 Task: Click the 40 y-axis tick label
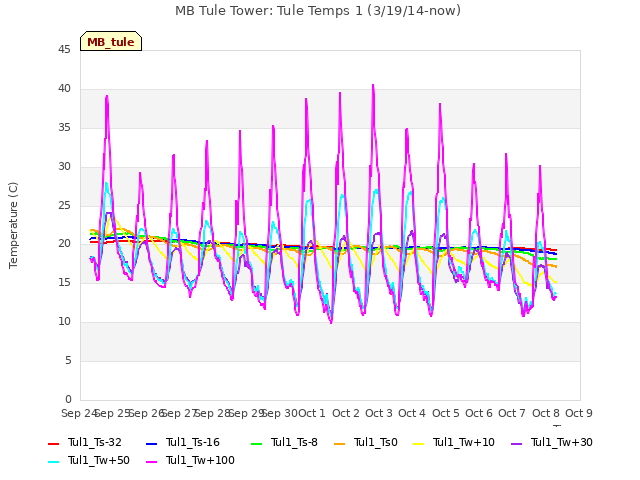64,89
